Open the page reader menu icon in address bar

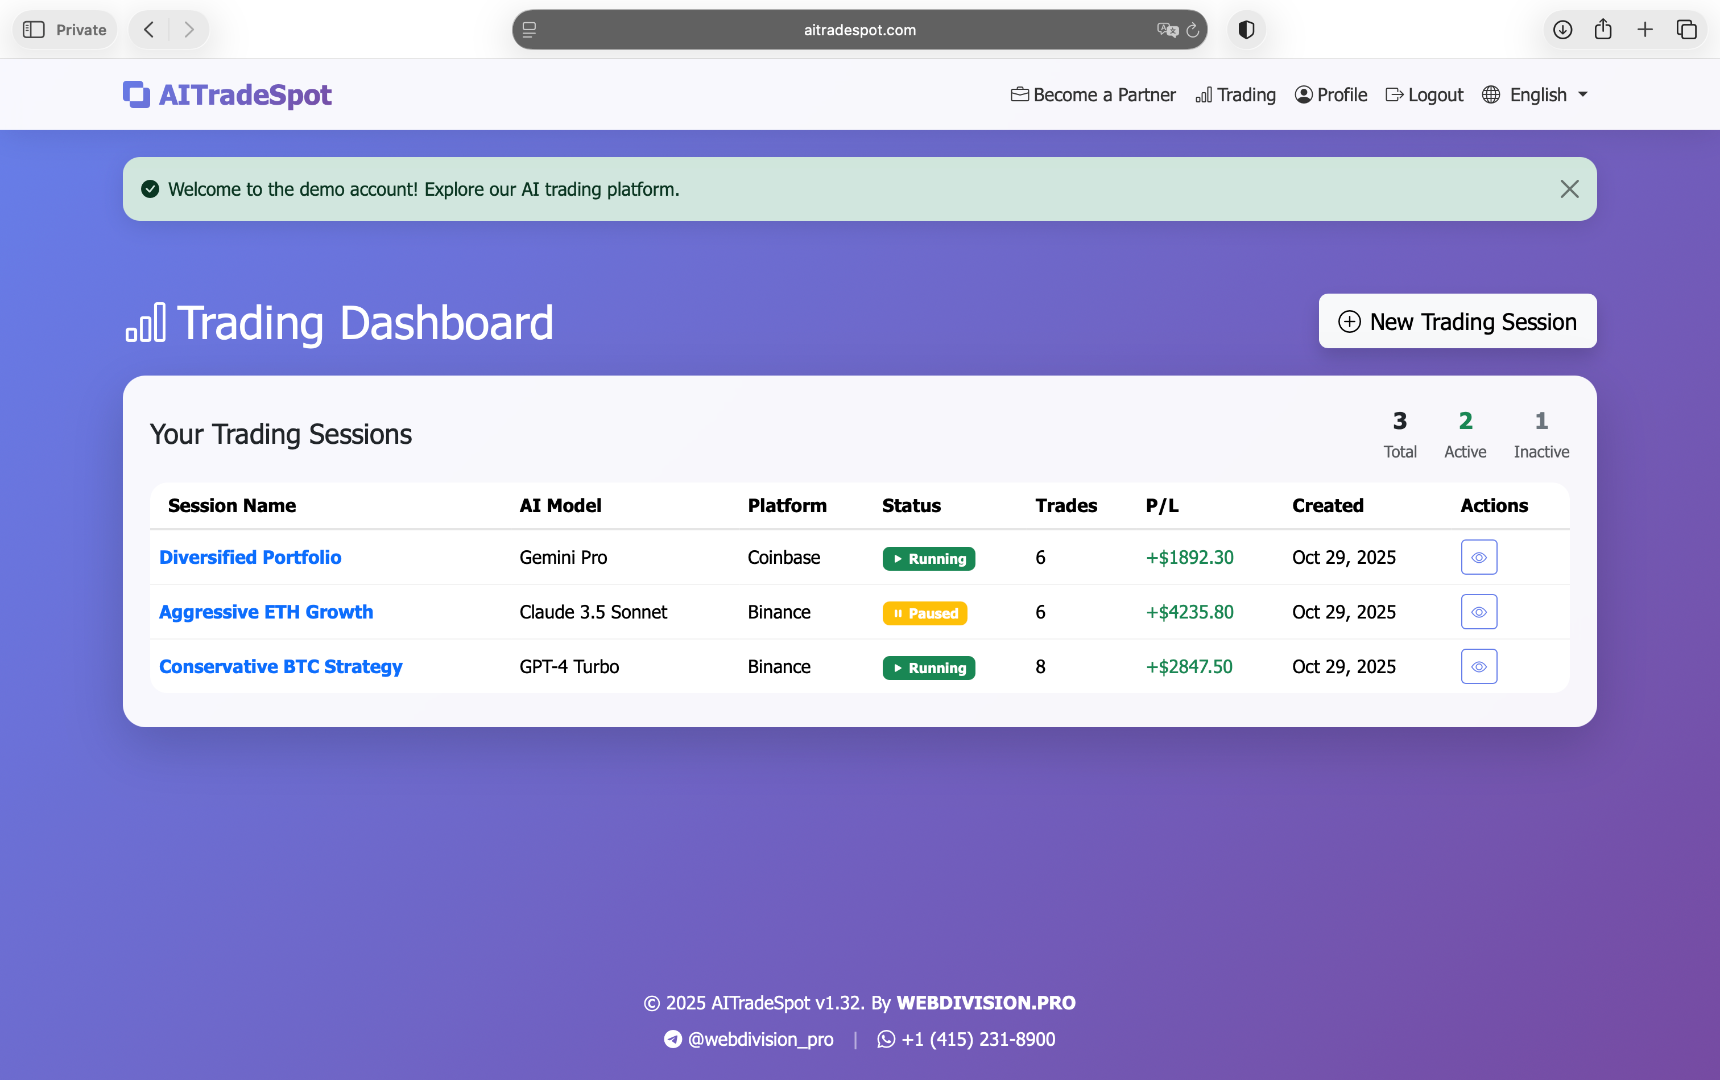pos(530,30)
